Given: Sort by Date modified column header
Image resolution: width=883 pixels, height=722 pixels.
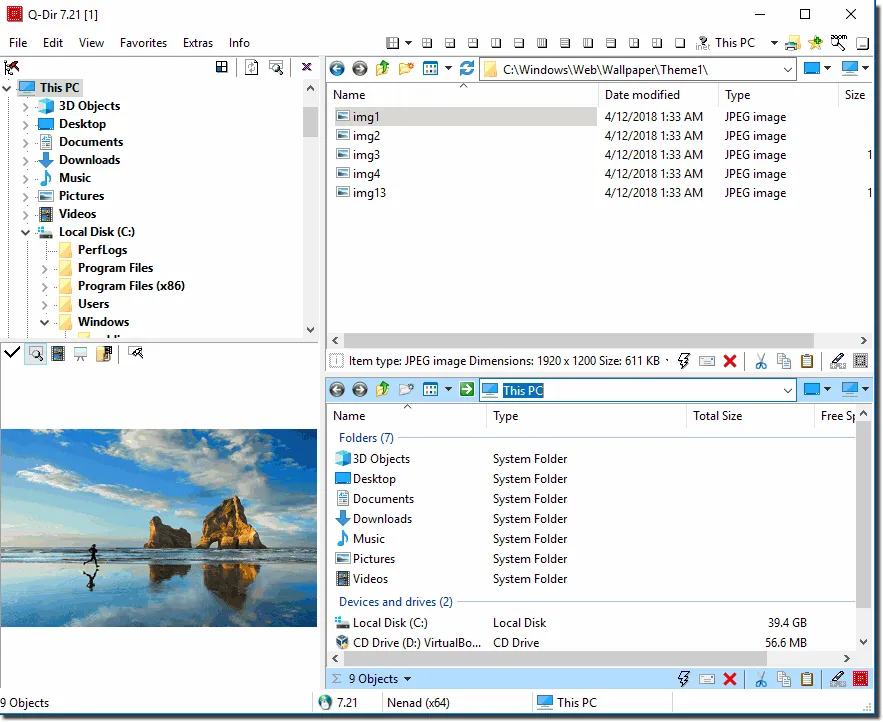Looking at the screenshot, I should point(642,95).
